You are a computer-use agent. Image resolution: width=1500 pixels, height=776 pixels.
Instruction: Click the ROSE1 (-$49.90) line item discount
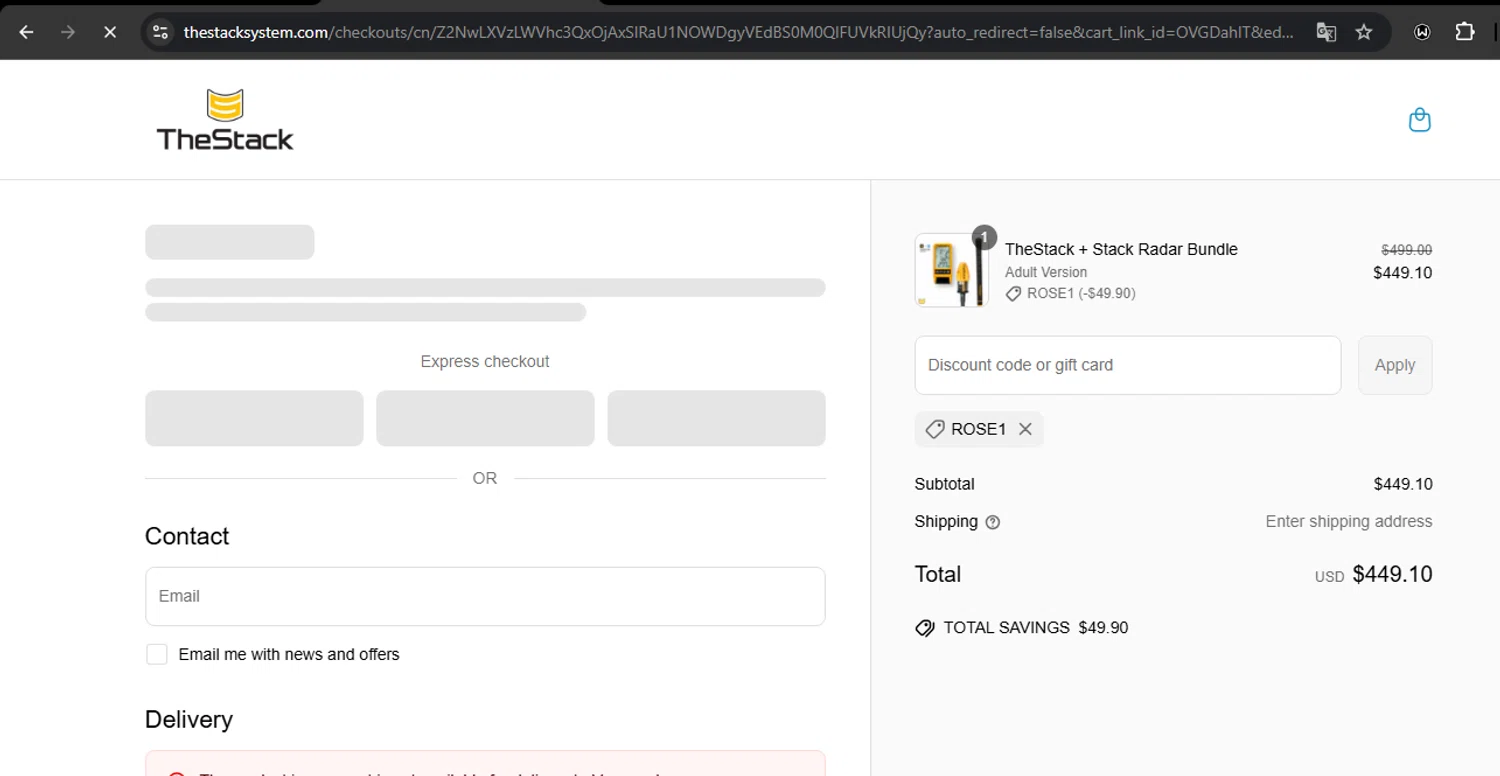(1070, 293)
